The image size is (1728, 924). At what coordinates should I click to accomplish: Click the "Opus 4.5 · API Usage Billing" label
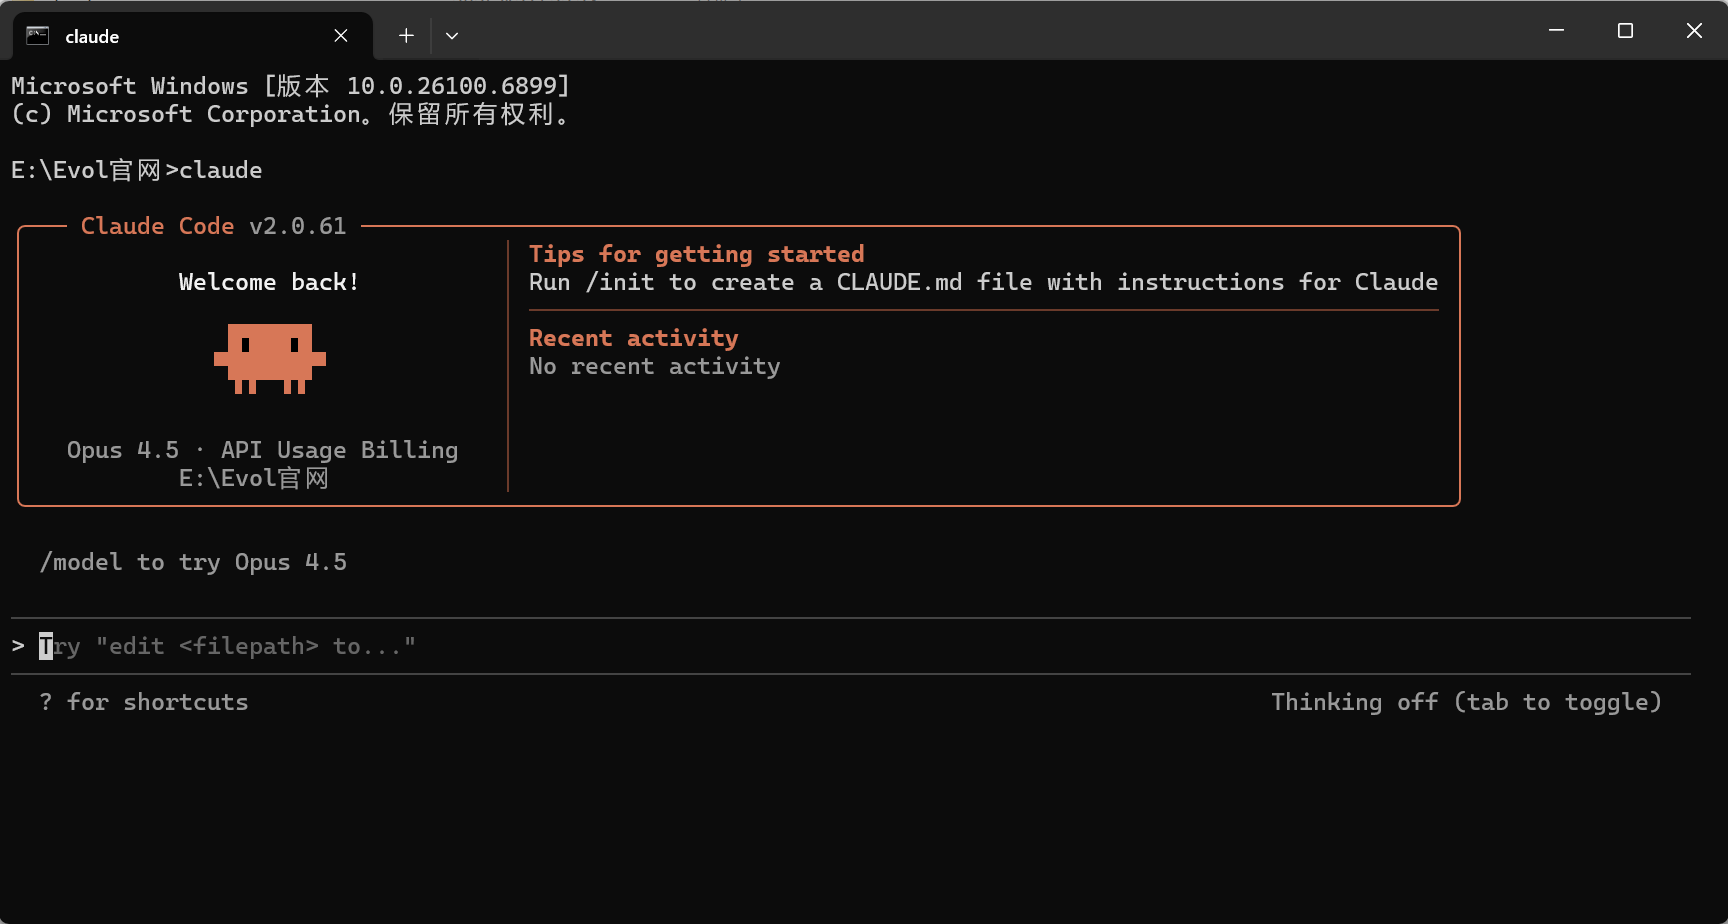click(x=262, y=450)
